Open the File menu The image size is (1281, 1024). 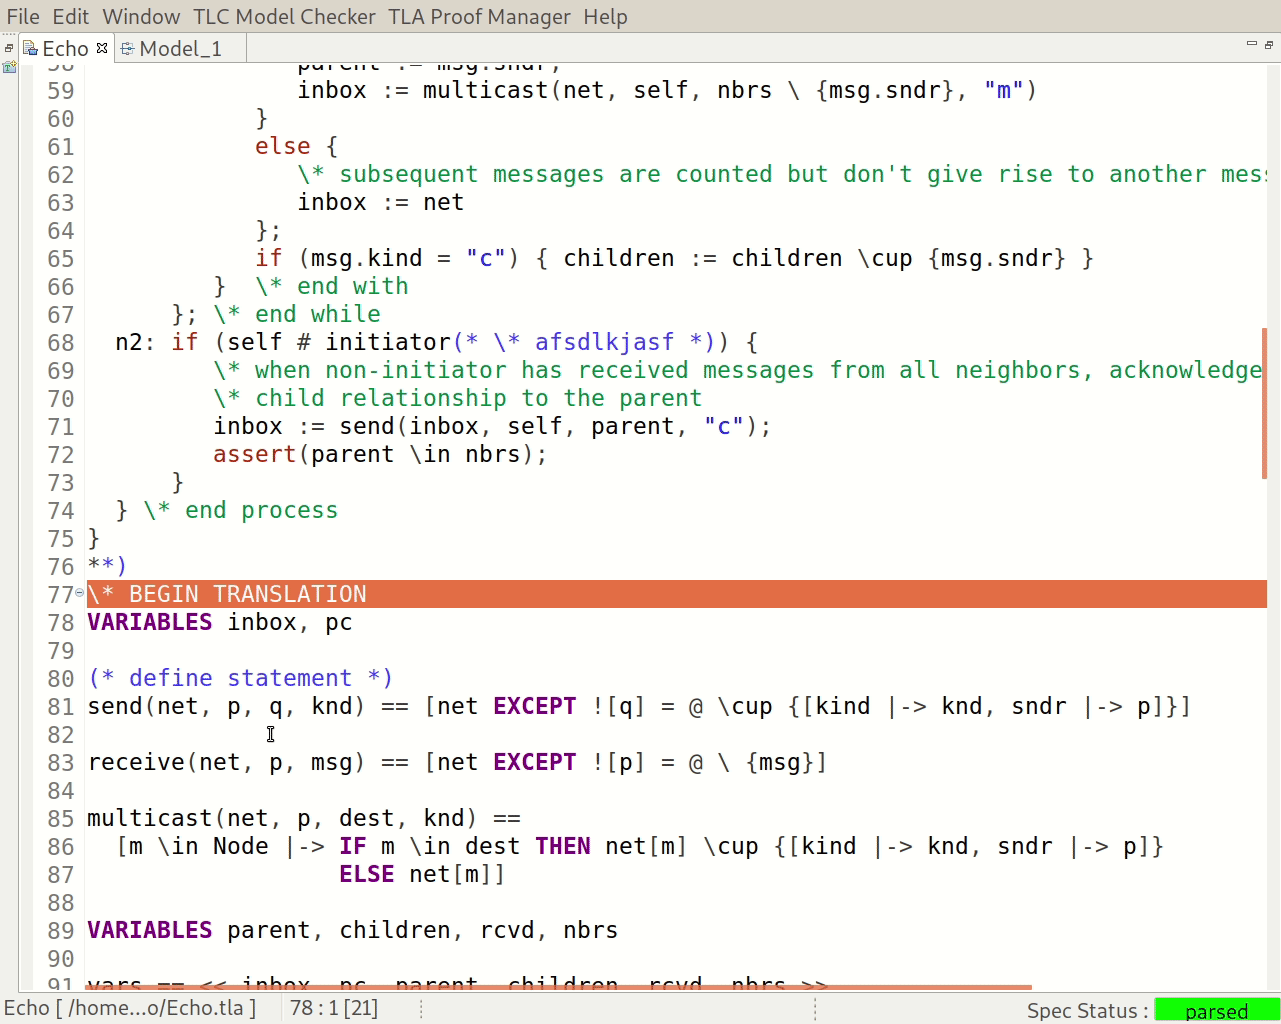click(23, 17)
